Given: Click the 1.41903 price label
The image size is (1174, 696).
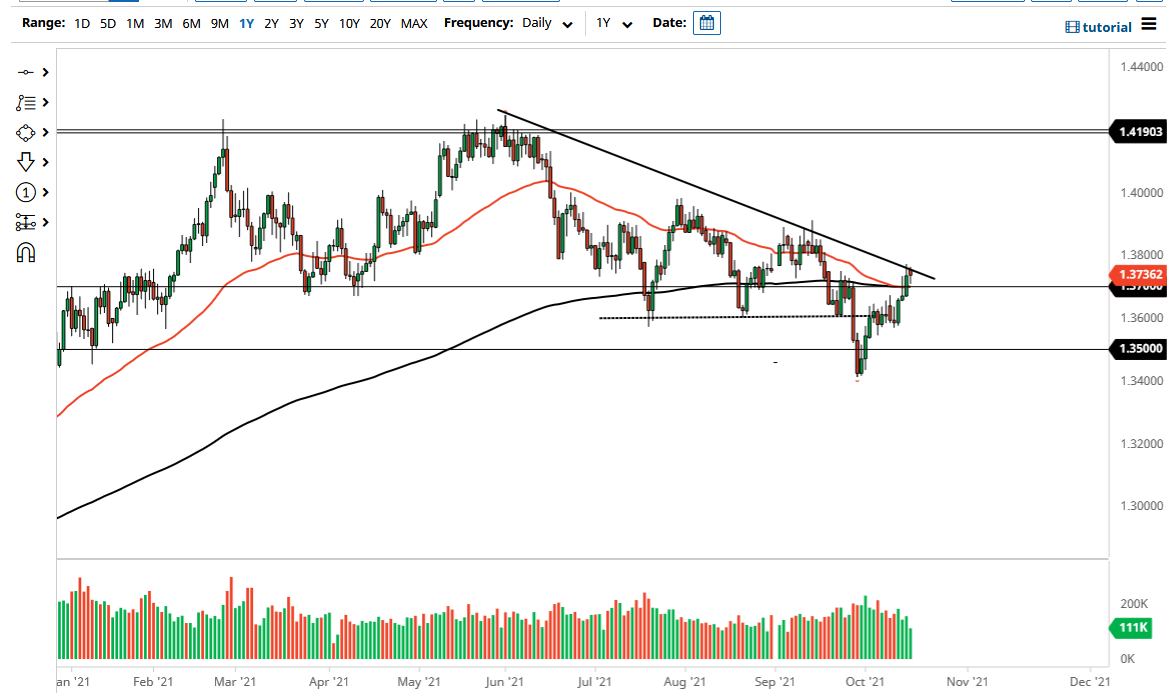Looking at the screenshot, I should pyautogui.click(x=1141, y=131).
